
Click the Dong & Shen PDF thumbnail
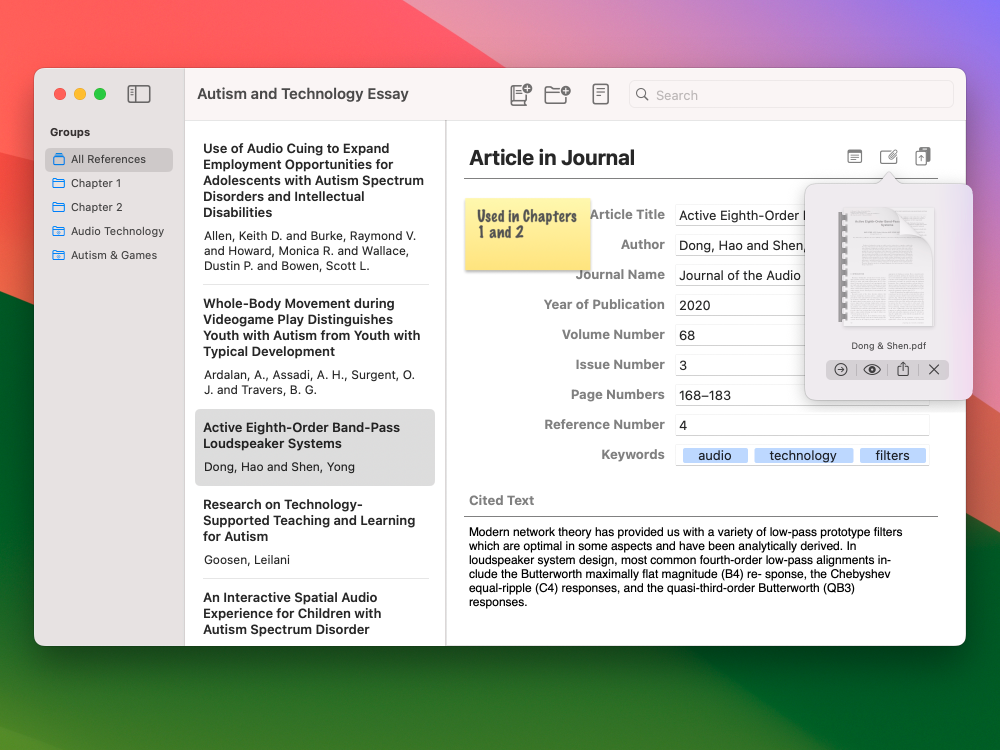[x=888, y=267]
